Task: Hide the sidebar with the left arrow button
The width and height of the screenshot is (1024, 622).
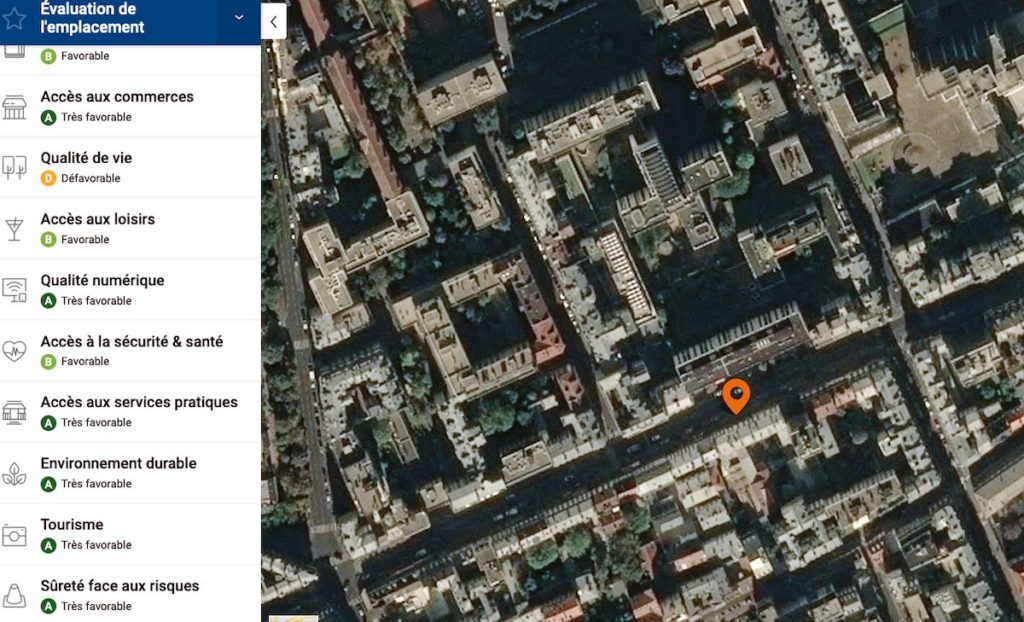Action: click(274, 22)
